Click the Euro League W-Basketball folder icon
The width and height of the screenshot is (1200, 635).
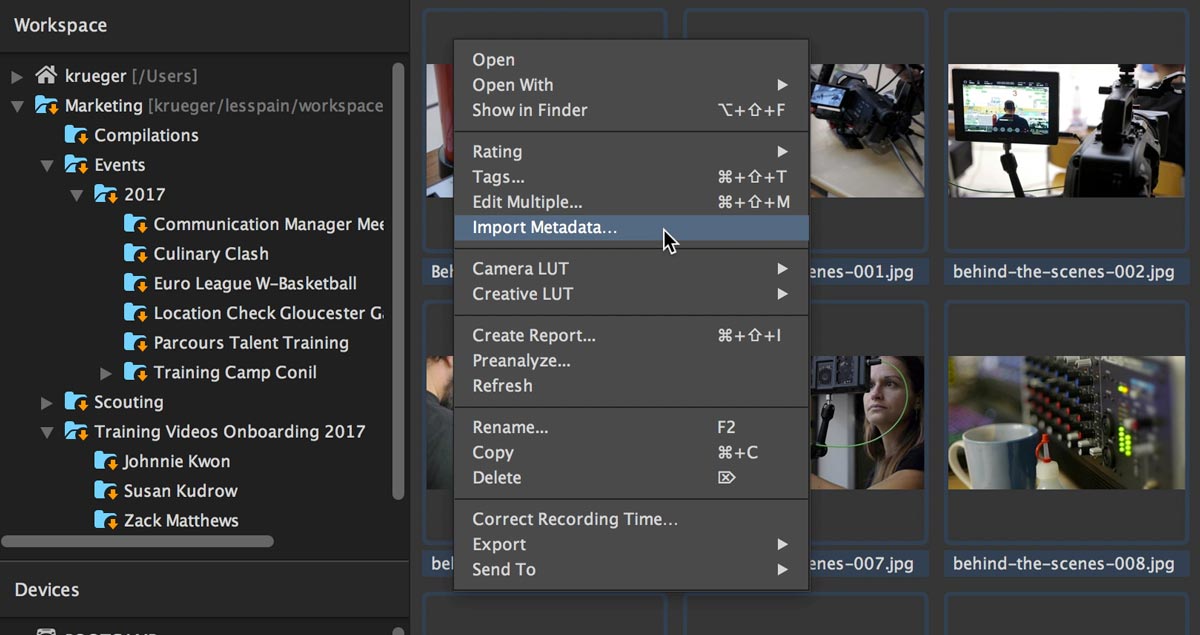[x=135, y=283]
